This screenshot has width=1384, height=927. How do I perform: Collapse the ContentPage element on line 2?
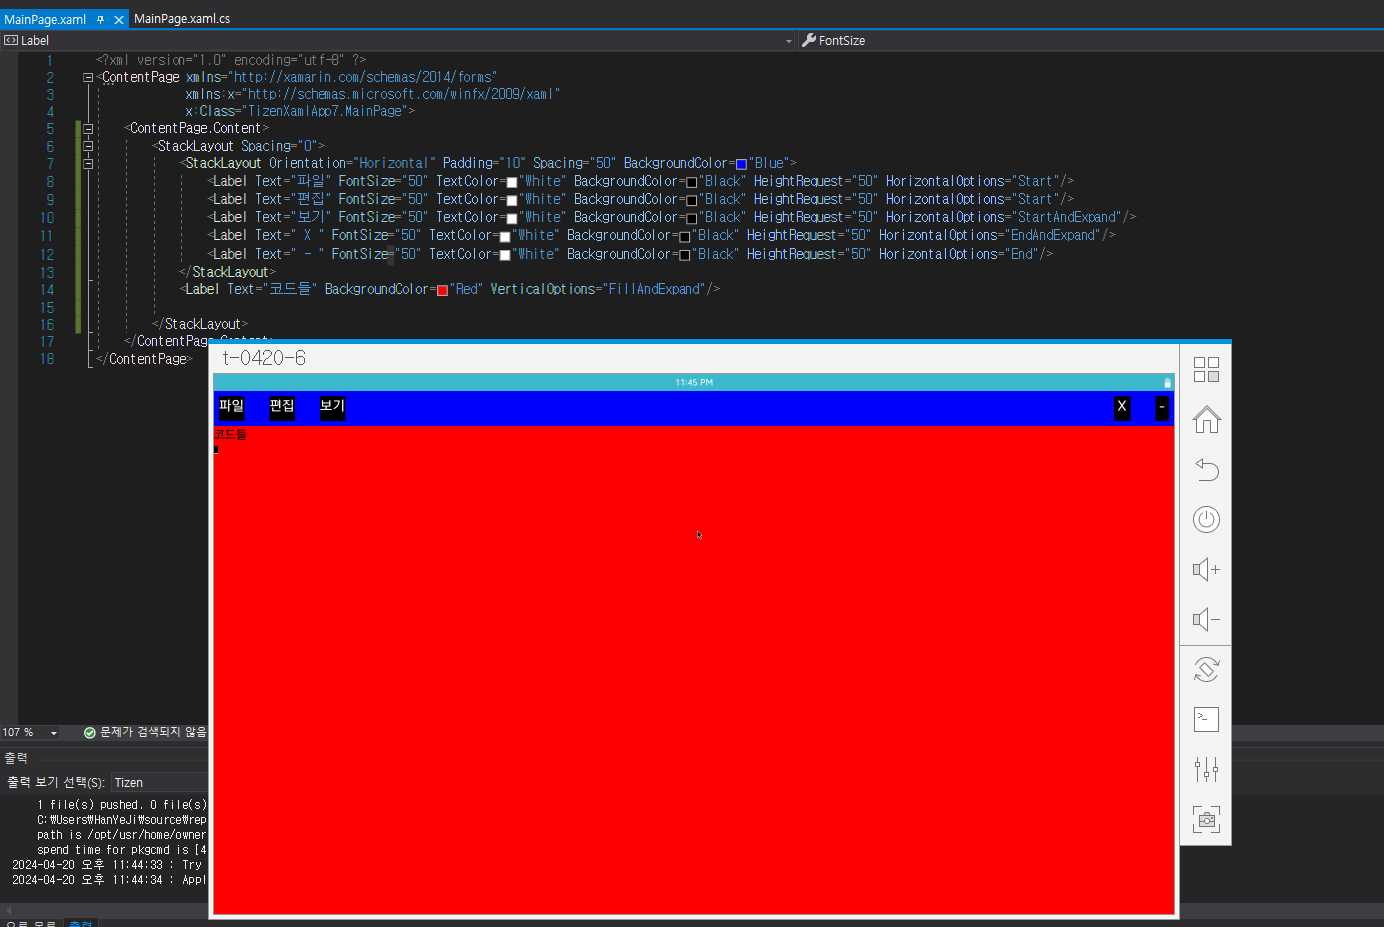pos(88,77)
